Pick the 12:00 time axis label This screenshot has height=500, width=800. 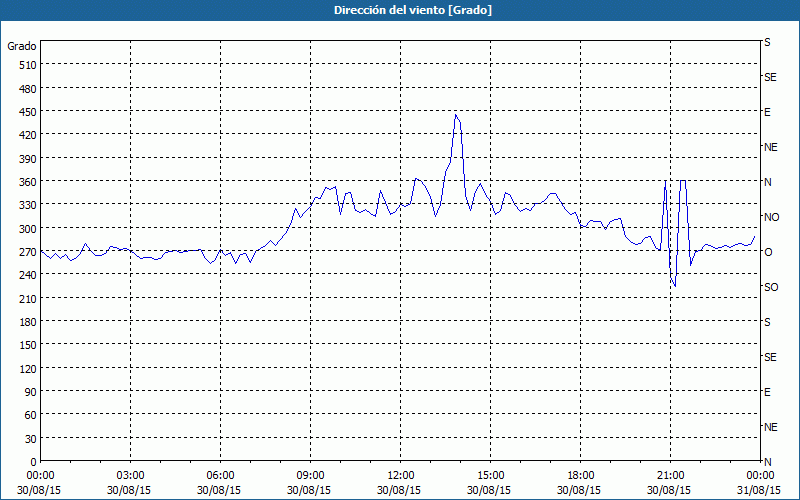pos(401,476)
